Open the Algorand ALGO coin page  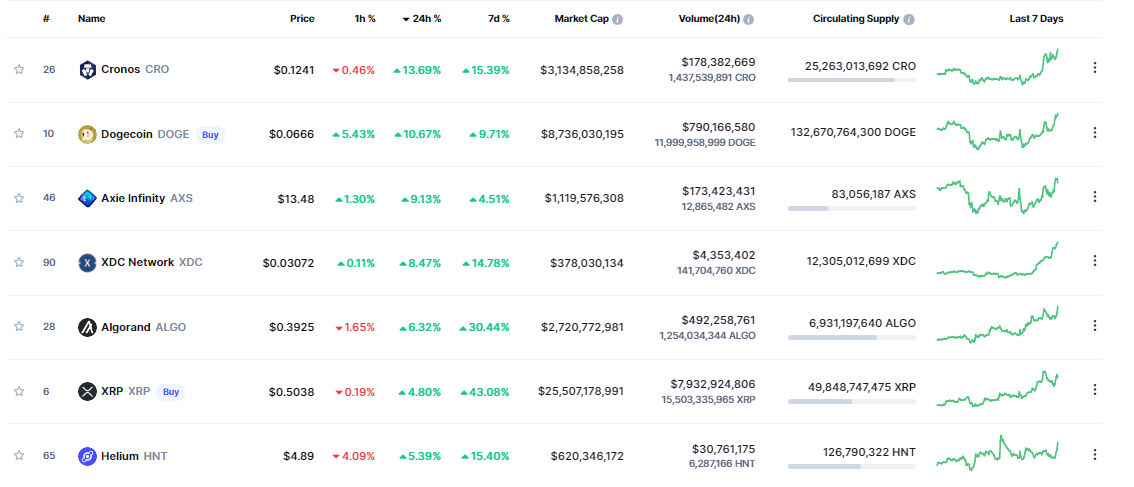coord(143,327)
